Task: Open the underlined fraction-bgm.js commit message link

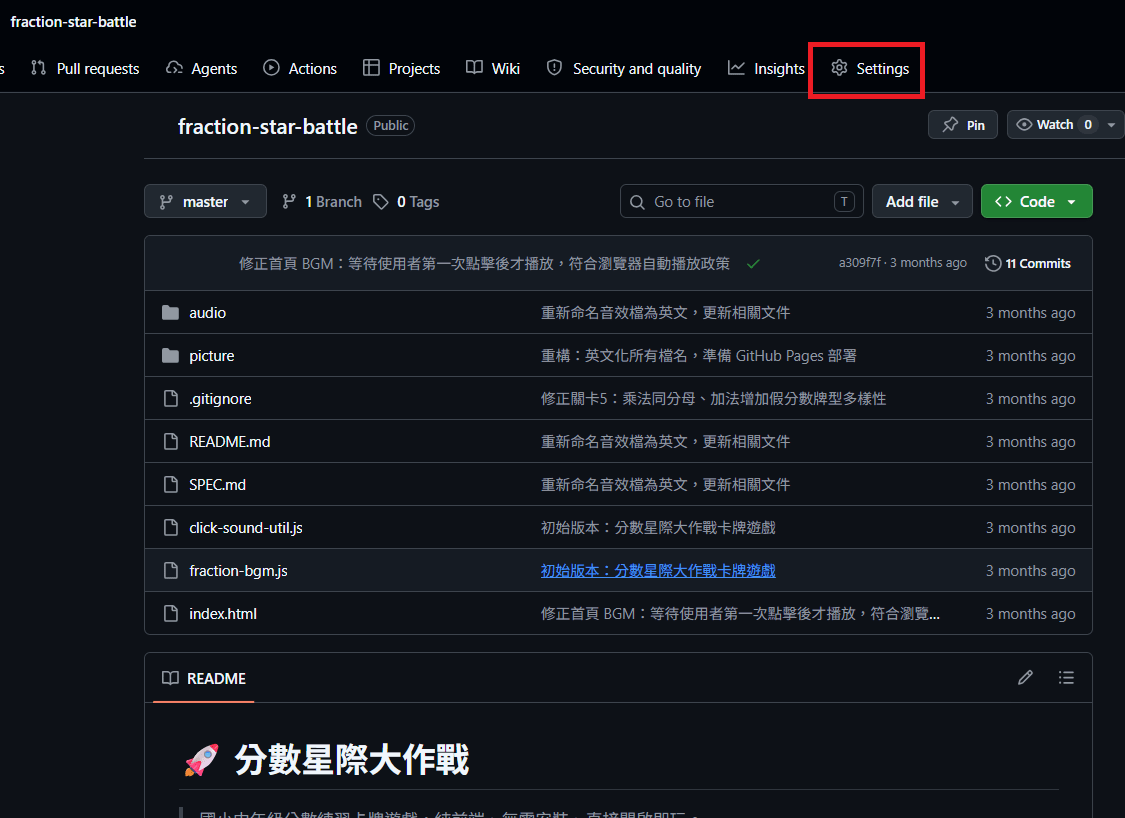Action: click(x=658, y=571)
